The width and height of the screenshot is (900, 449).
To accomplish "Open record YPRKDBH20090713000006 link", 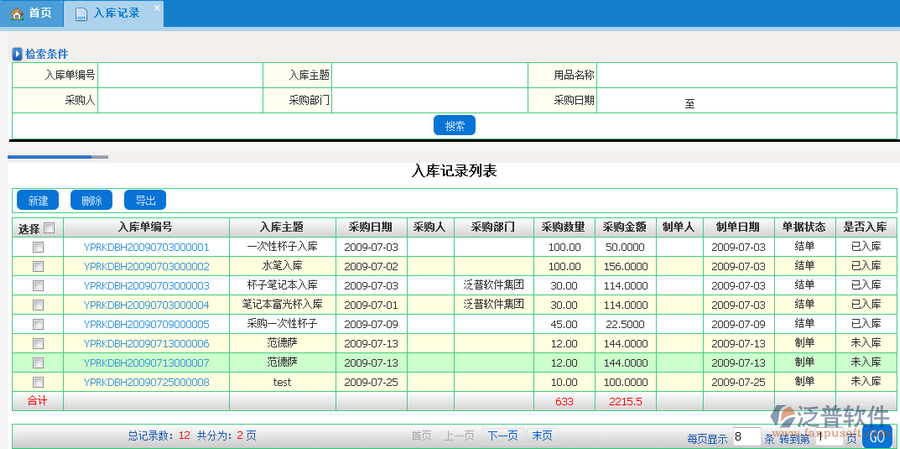I will click(146, 343).
